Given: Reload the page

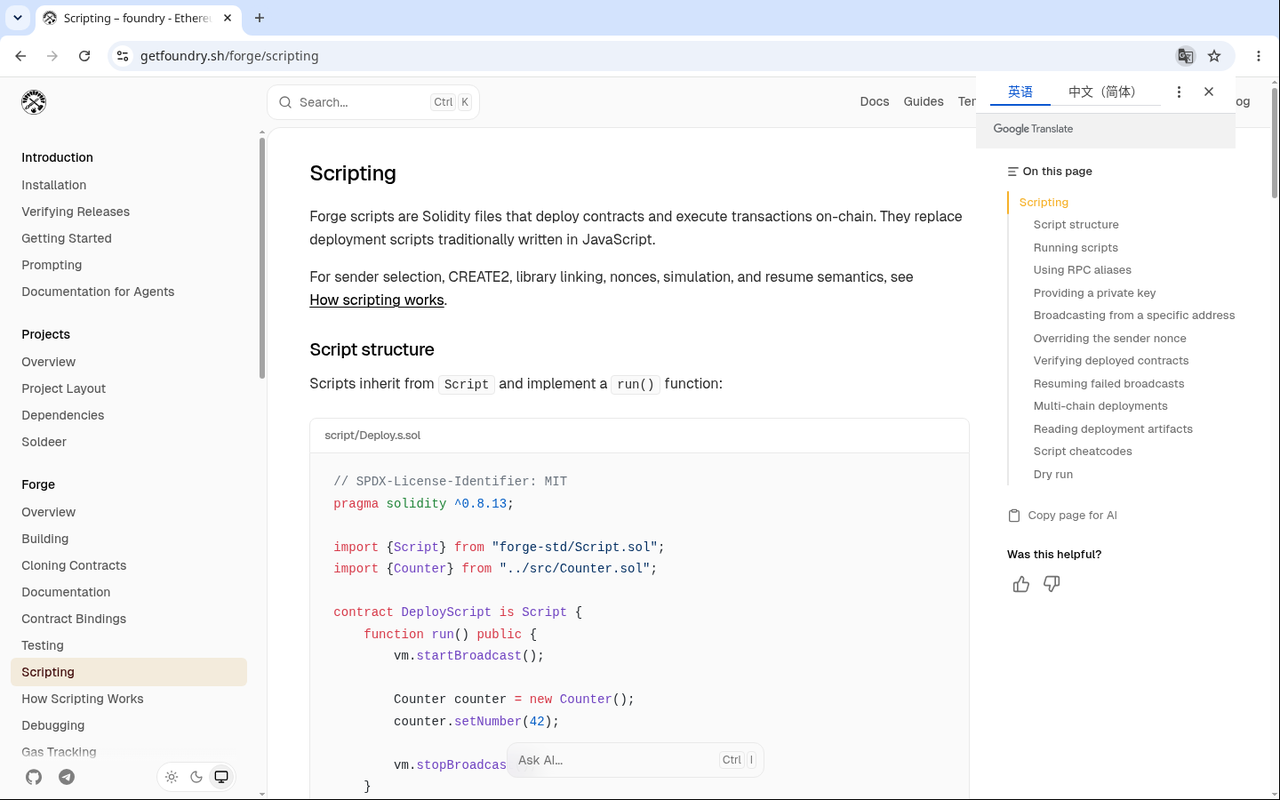Looking at the screenshot, I should pyautogui.click(x=85, y=56).
